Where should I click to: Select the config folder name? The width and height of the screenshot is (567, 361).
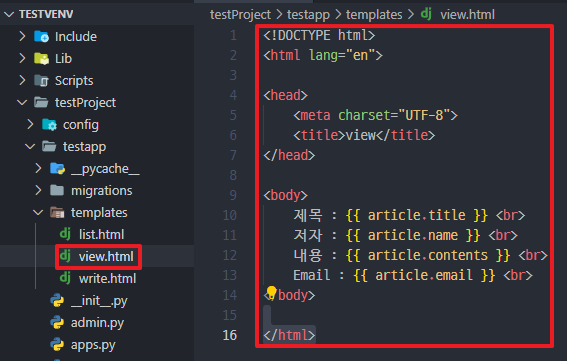point(81,125)
